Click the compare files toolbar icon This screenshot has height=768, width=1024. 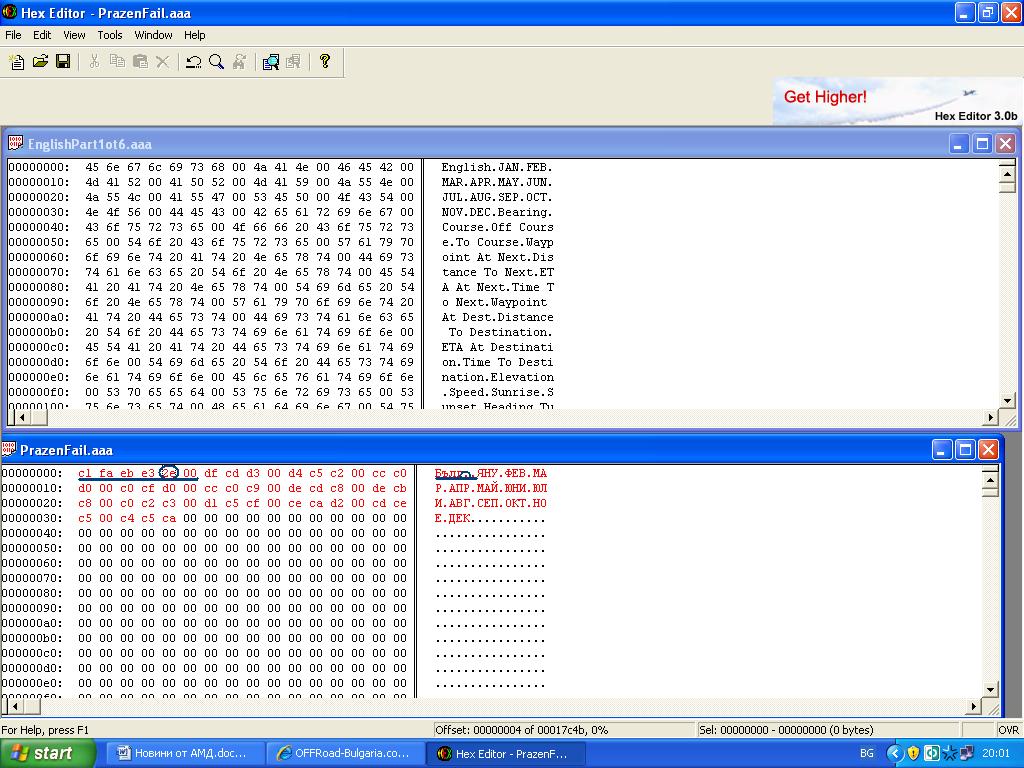coord(271,62)
